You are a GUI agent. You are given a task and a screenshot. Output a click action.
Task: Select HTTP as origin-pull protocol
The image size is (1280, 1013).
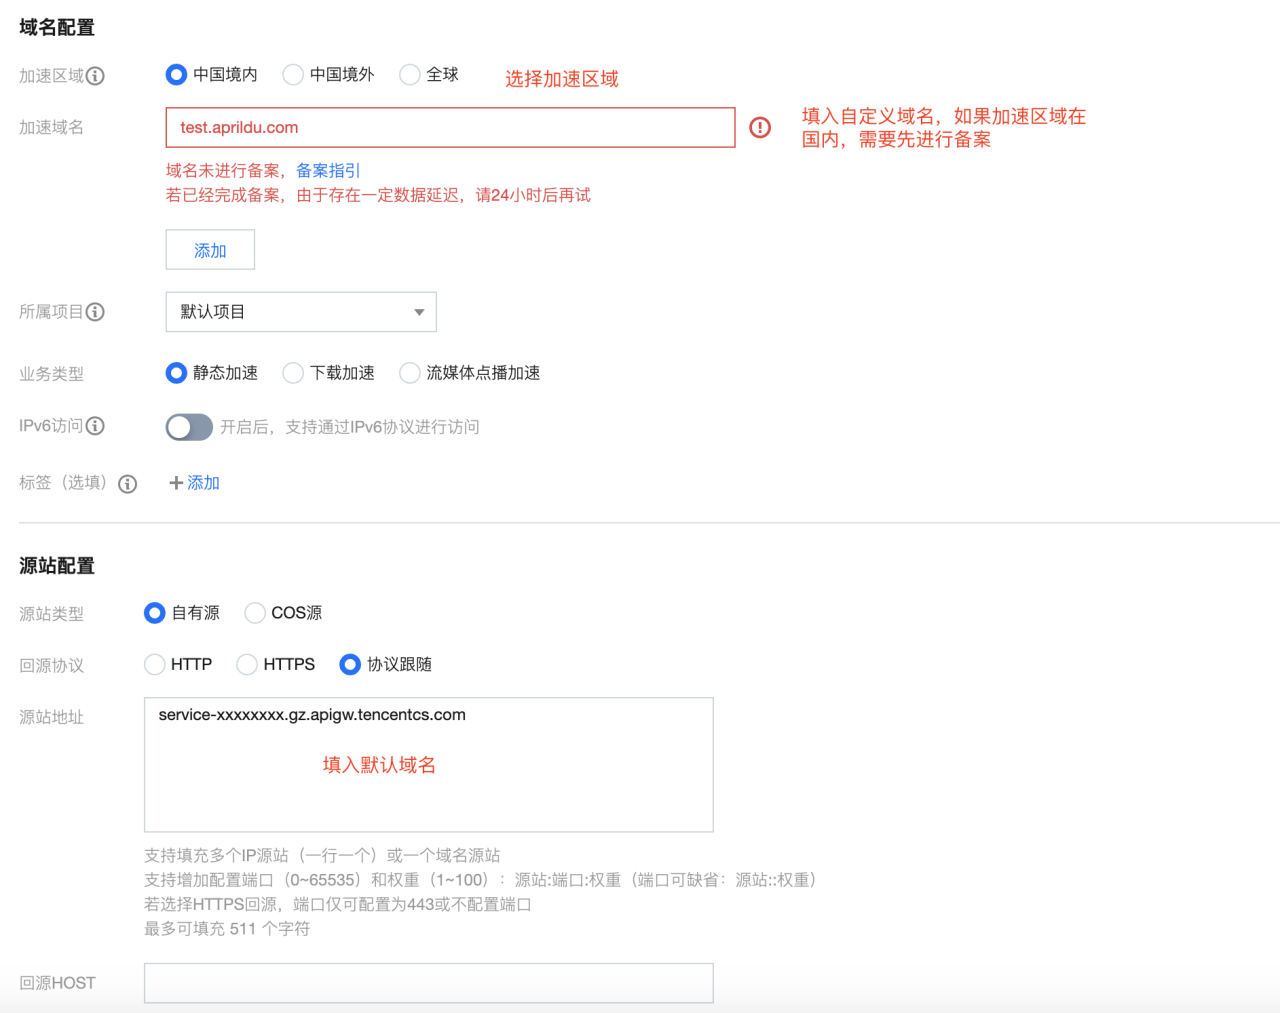click(156, 664)
